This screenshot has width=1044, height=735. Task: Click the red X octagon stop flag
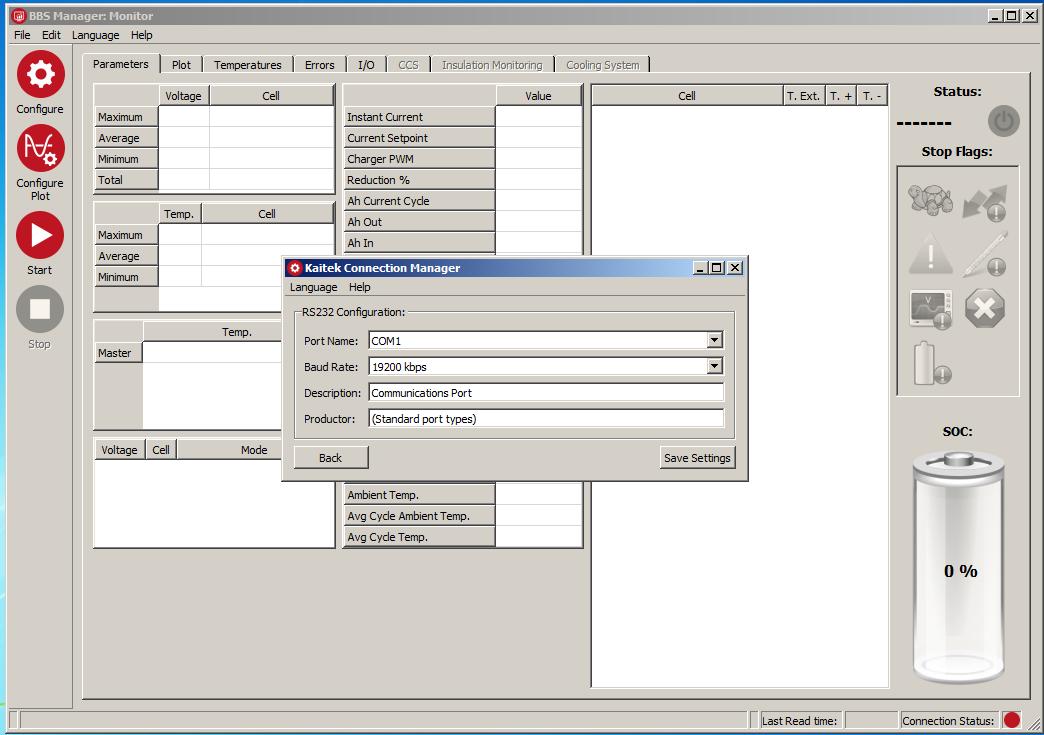(x=985, y=308)
